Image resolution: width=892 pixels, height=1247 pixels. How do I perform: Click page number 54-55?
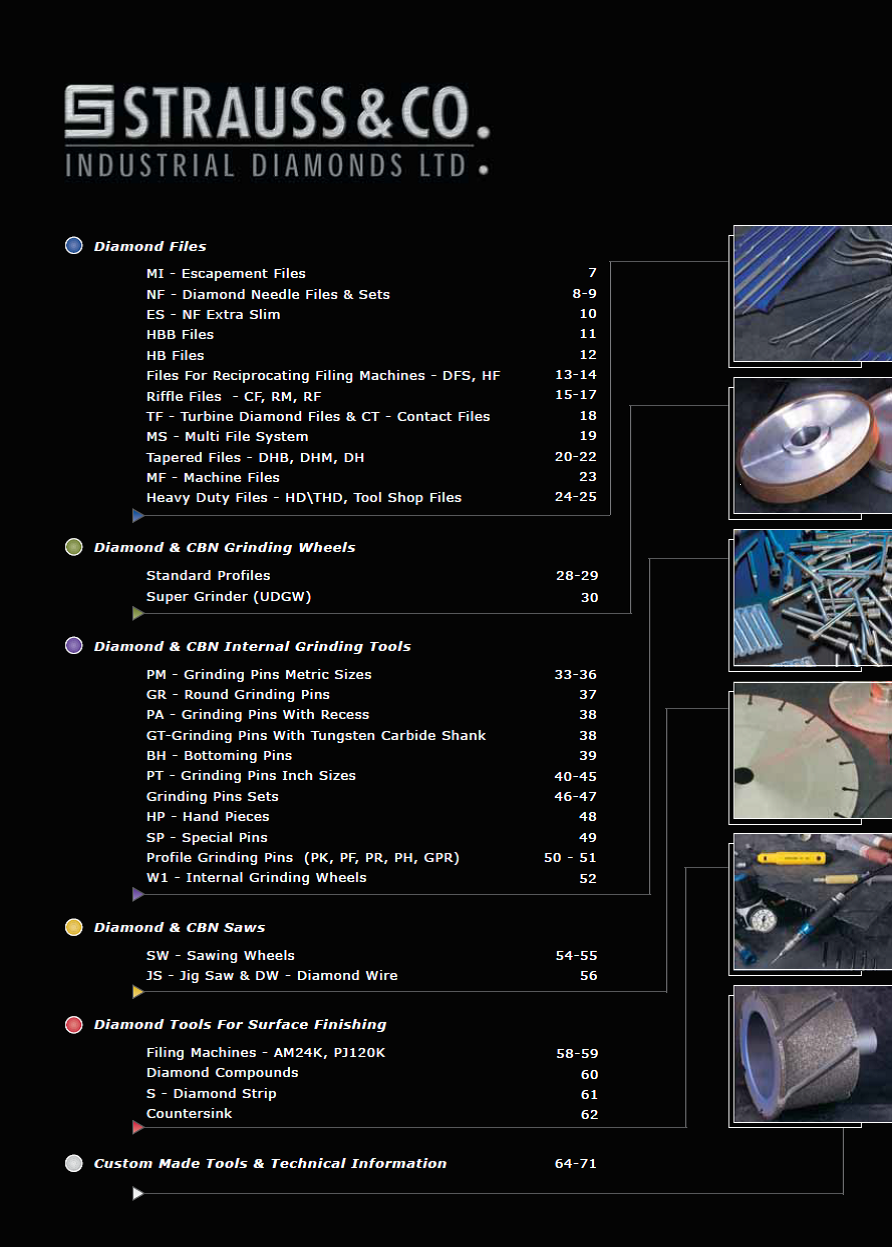[576, 956]
